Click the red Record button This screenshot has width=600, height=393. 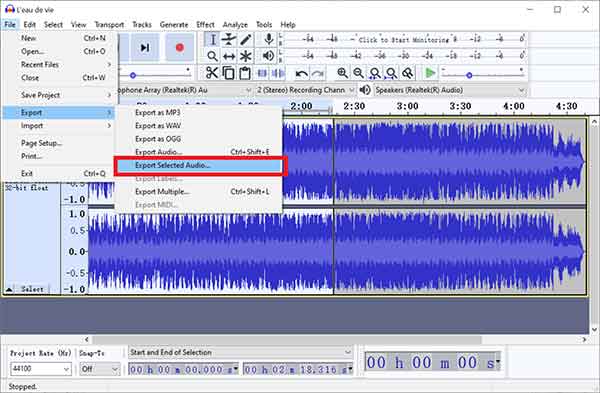pos(179,48)
